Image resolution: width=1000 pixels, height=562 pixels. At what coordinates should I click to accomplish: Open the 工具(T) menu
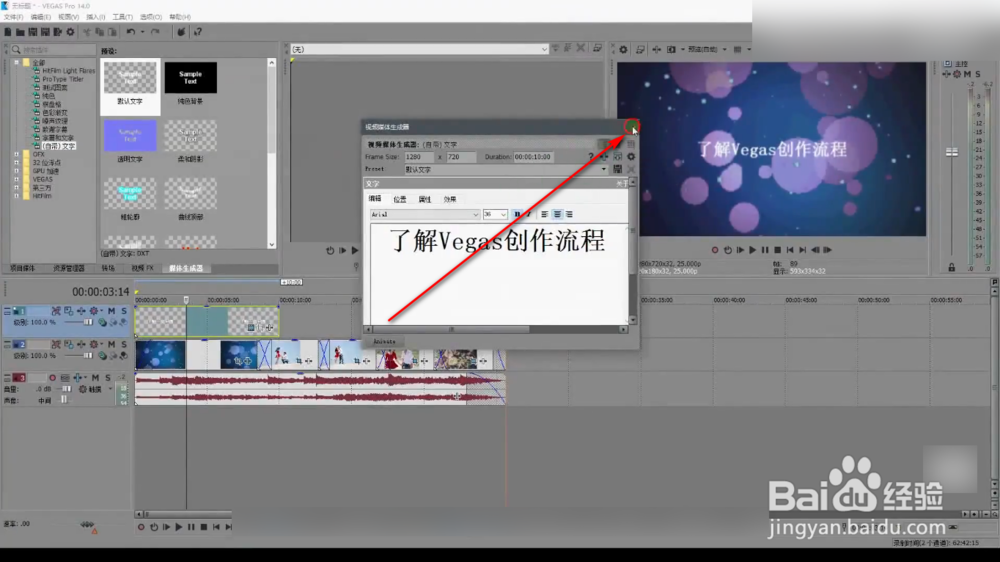(122, 17)
